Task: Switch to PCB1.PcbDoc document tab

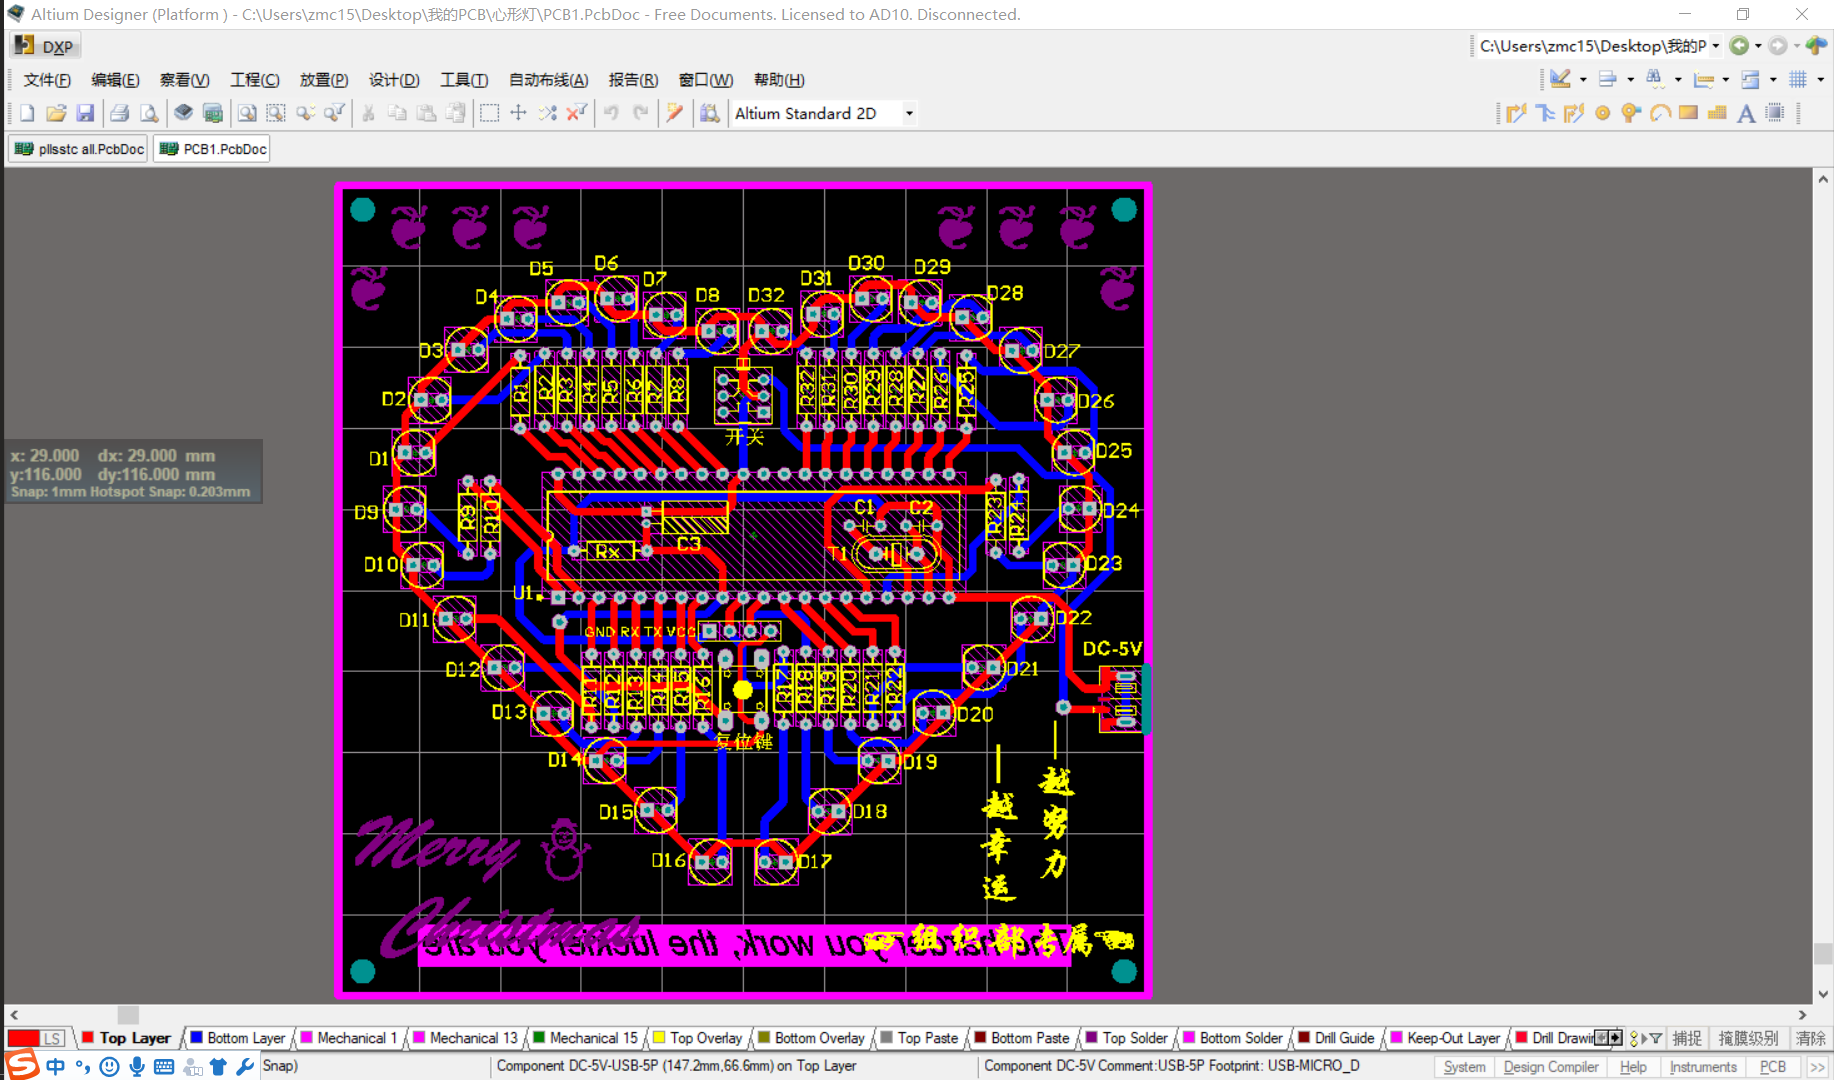Action: (212, 149)
